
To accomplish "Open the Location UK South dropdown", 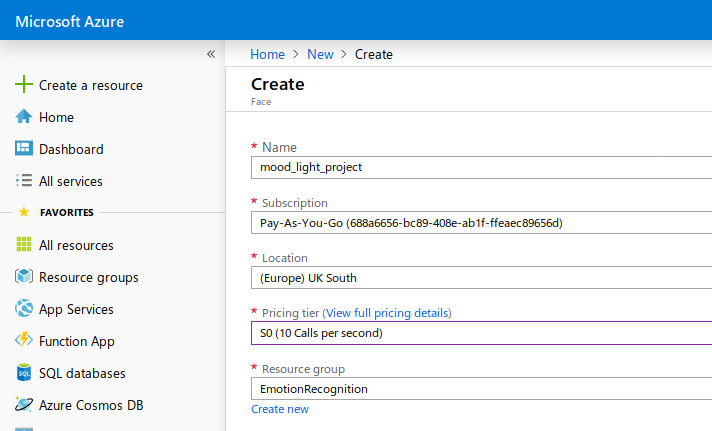I will click(481, 278).
